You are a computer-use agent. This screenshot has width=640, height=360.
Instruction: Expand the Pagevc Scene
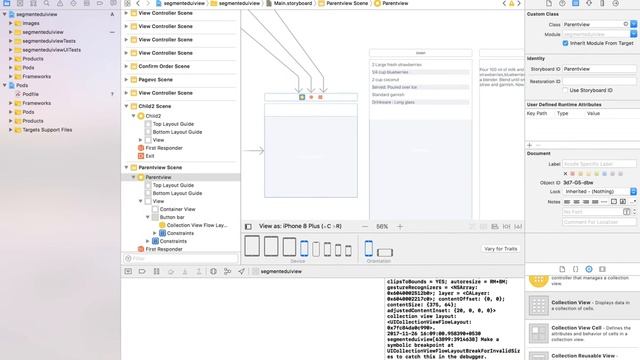126,80
